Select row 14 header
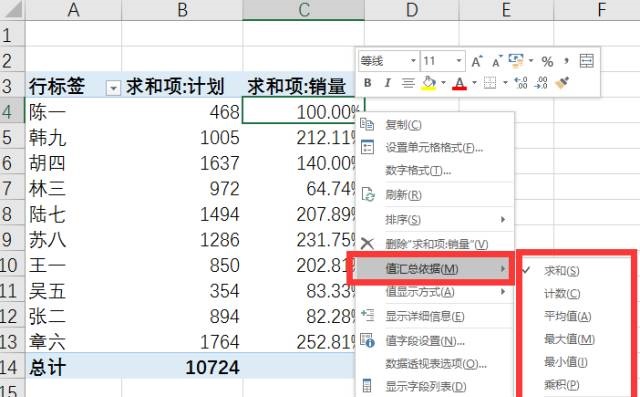This screenshot has width=640, height=397. pyautogui.click(x=12, y=367)
